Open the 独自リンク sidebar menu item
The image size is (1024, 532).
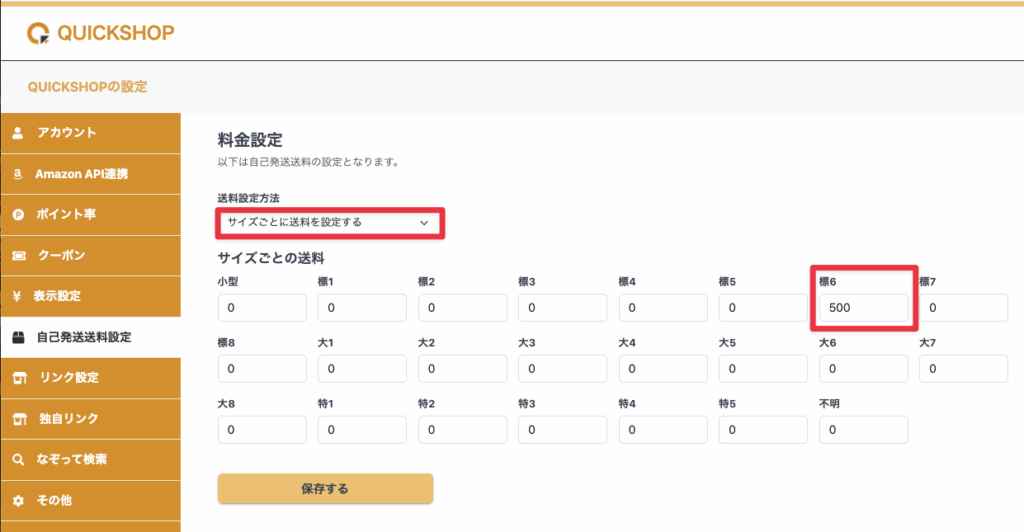click(x=69, y=419)
